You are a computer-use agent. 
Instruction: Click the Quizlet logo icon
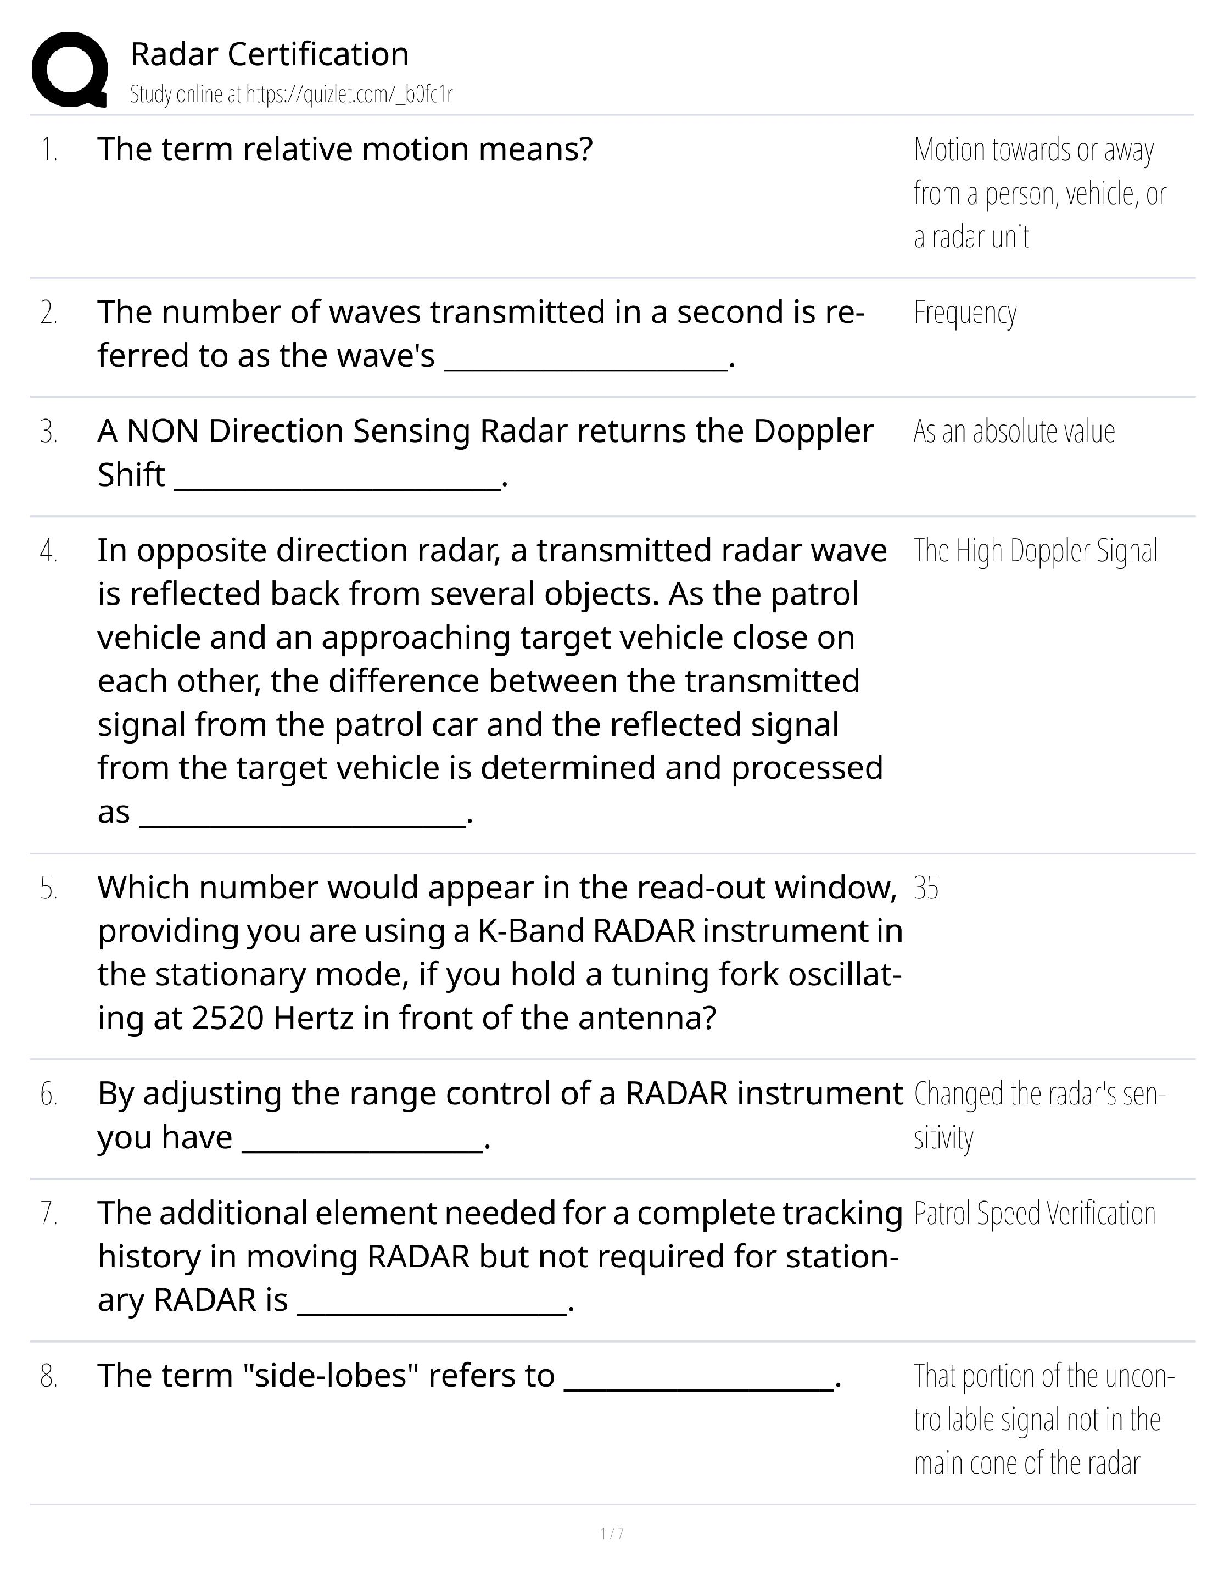pyautogui.click(x=70, y=70)
